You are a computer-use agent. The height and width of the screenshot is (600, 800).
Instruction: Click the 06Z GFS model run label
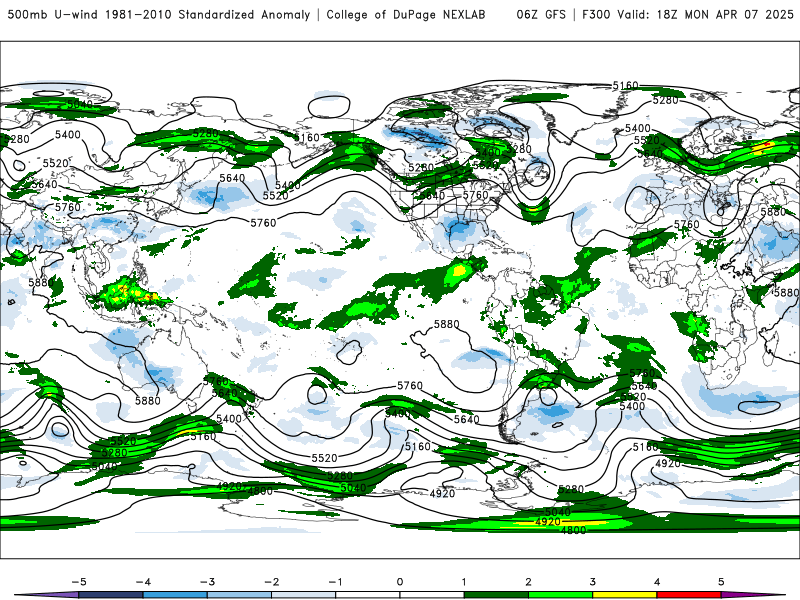coord(541,15)
